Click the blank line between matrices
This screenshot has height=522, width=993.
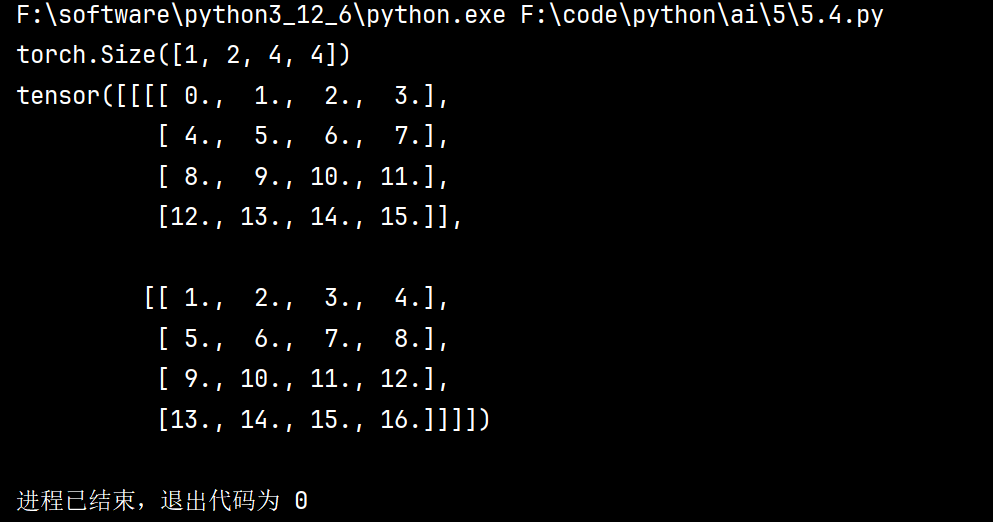pos(253,258)
